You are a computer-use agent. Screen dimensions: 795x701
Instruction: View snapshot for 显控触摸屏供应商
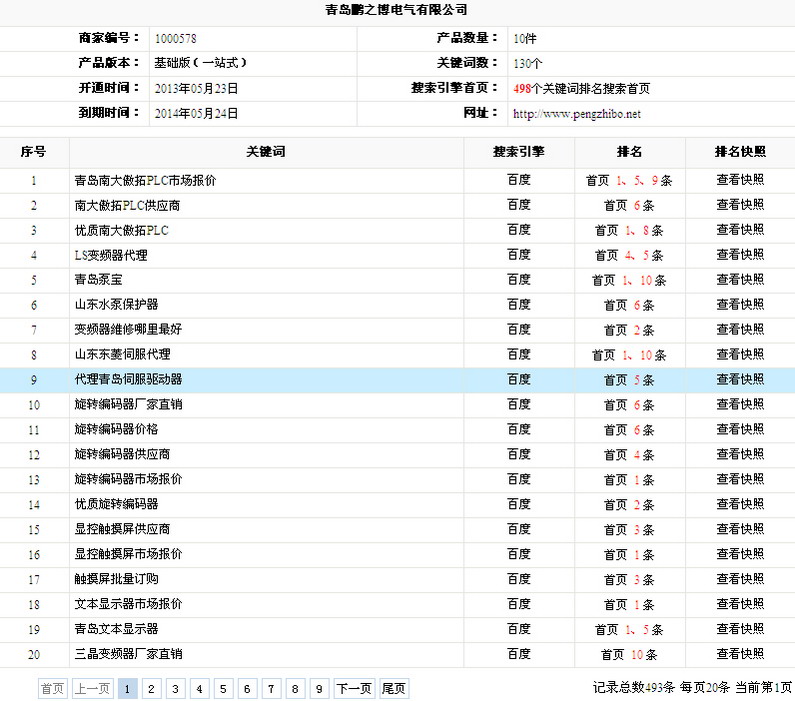tap(740, 529)
